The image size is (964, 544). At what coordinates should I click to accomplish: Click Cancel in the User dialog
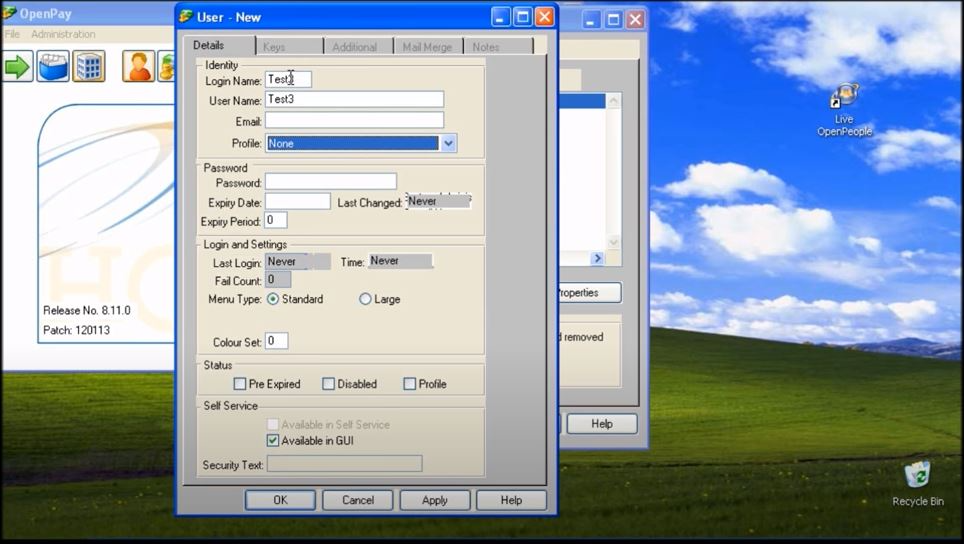pos(358,500)
